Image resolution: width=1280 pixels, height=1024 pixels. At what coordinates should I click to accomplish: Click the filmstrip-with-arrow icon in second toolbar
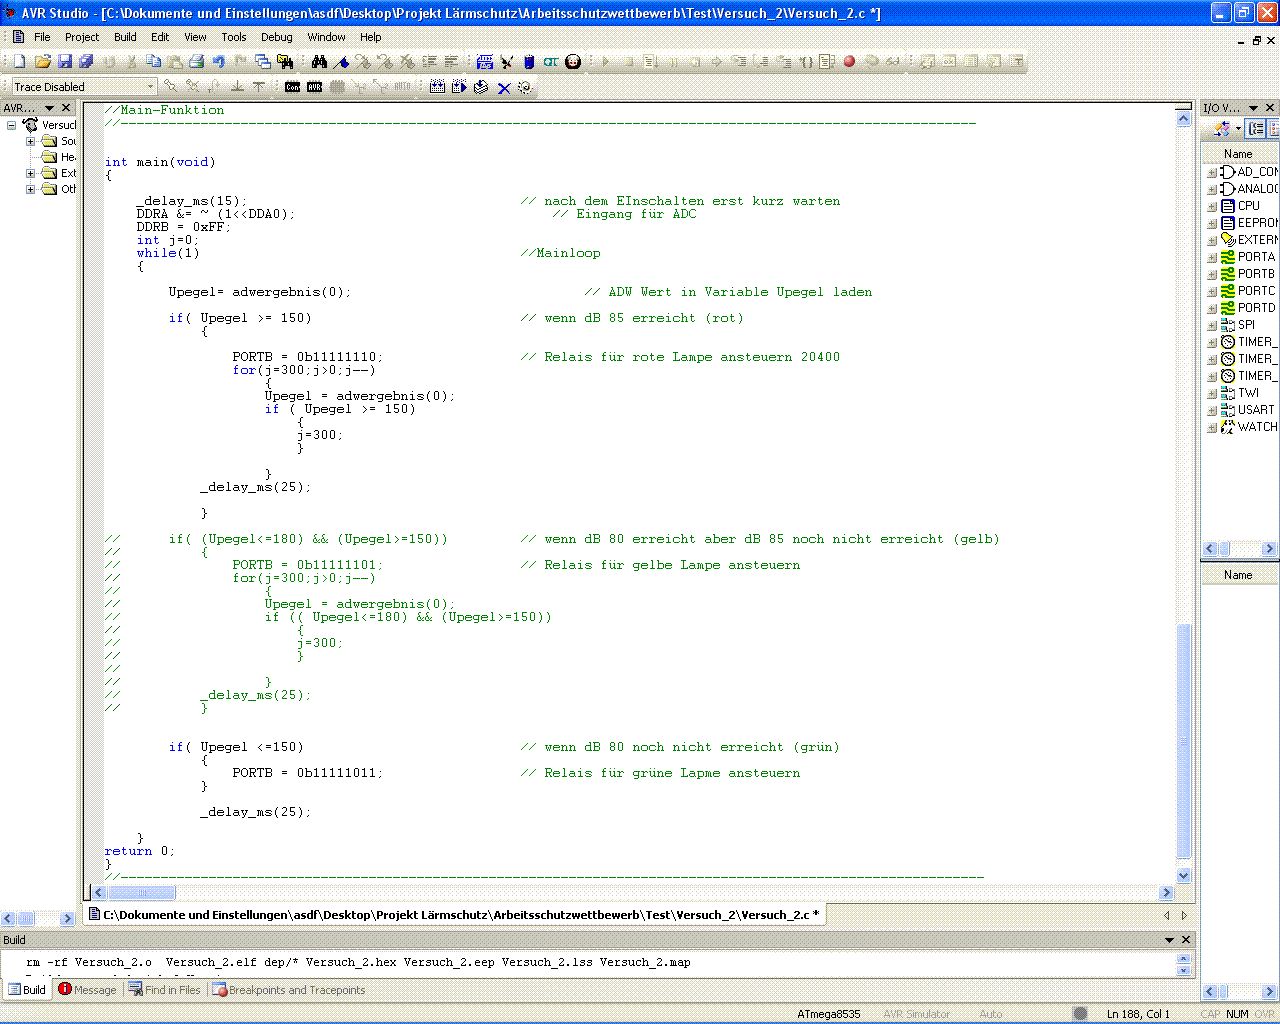[x=459, y=87]
